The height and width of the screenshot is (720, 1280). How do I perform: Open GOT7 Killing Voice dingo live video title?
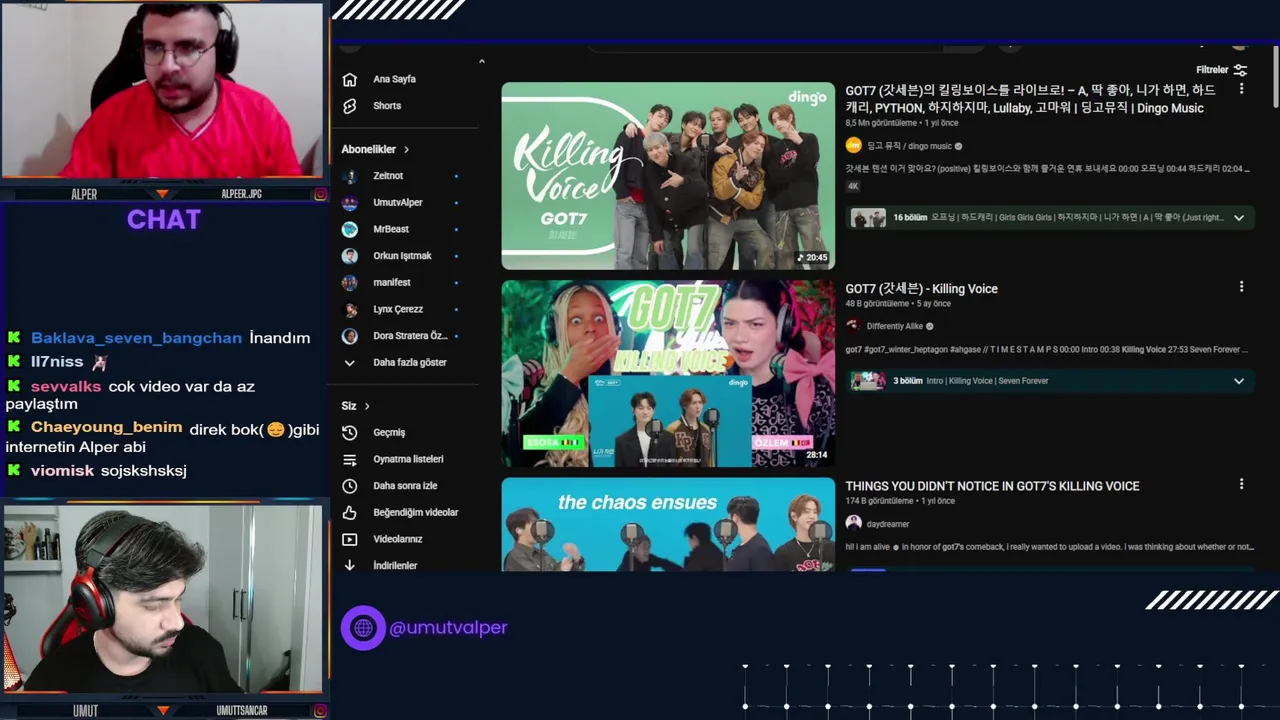click(1030, 99)
